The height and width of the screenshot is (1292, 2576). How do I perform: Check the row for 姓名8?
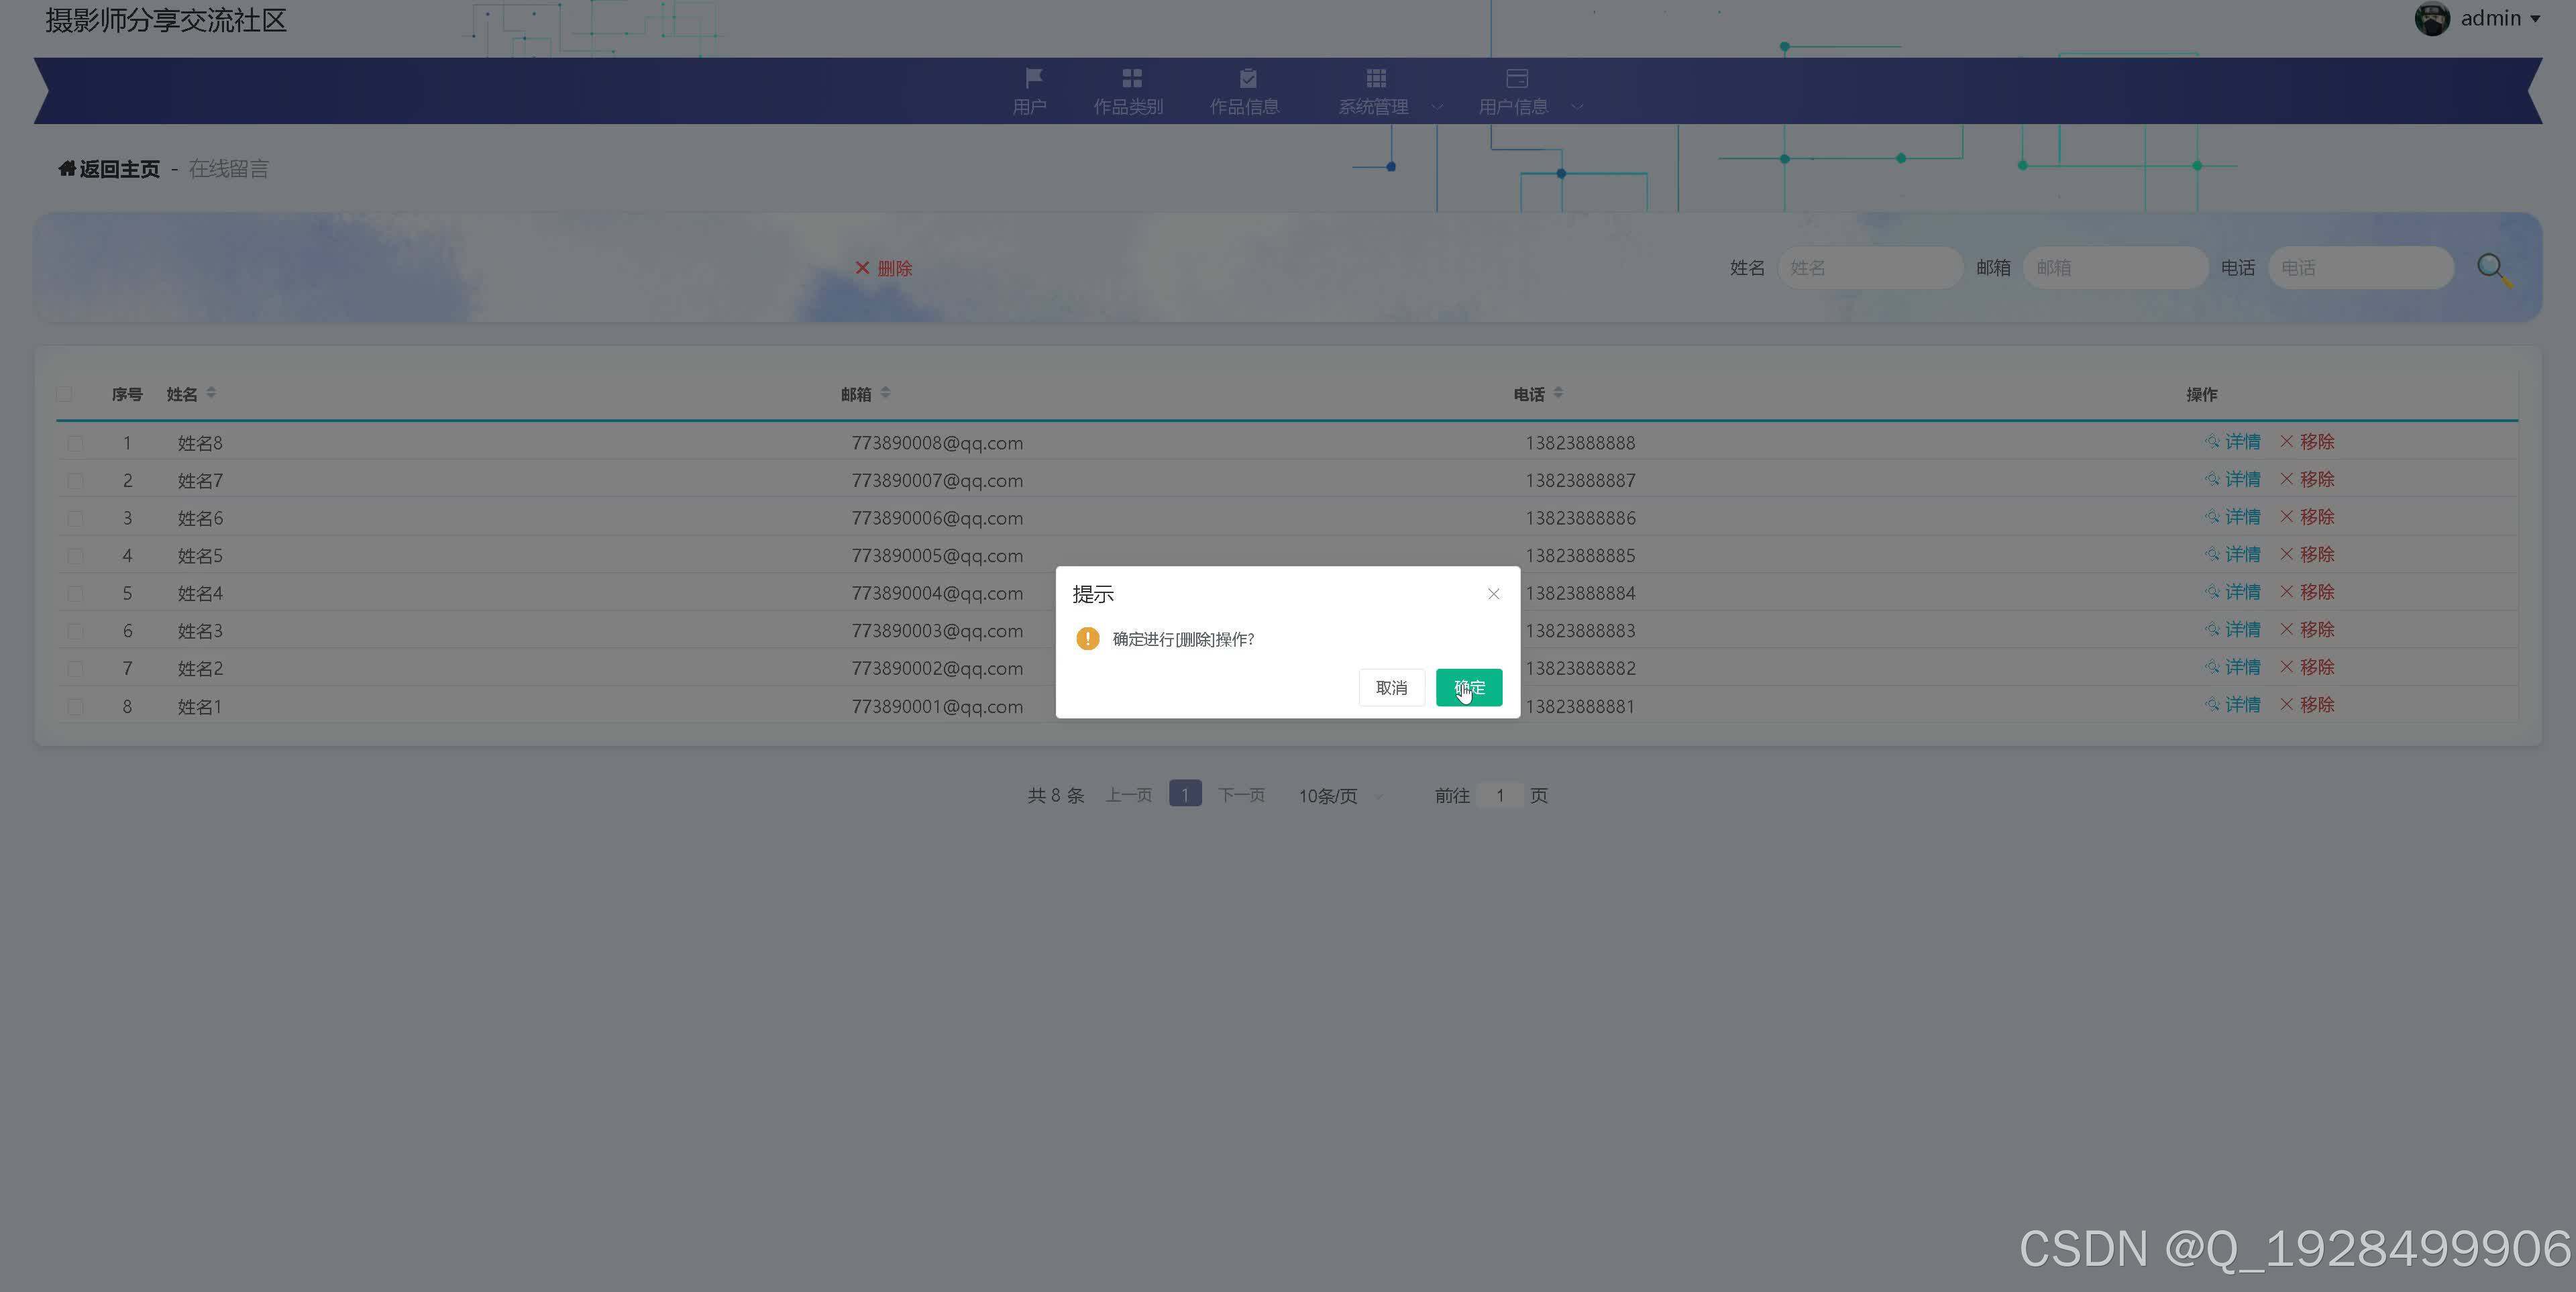(x=75, y=443)
